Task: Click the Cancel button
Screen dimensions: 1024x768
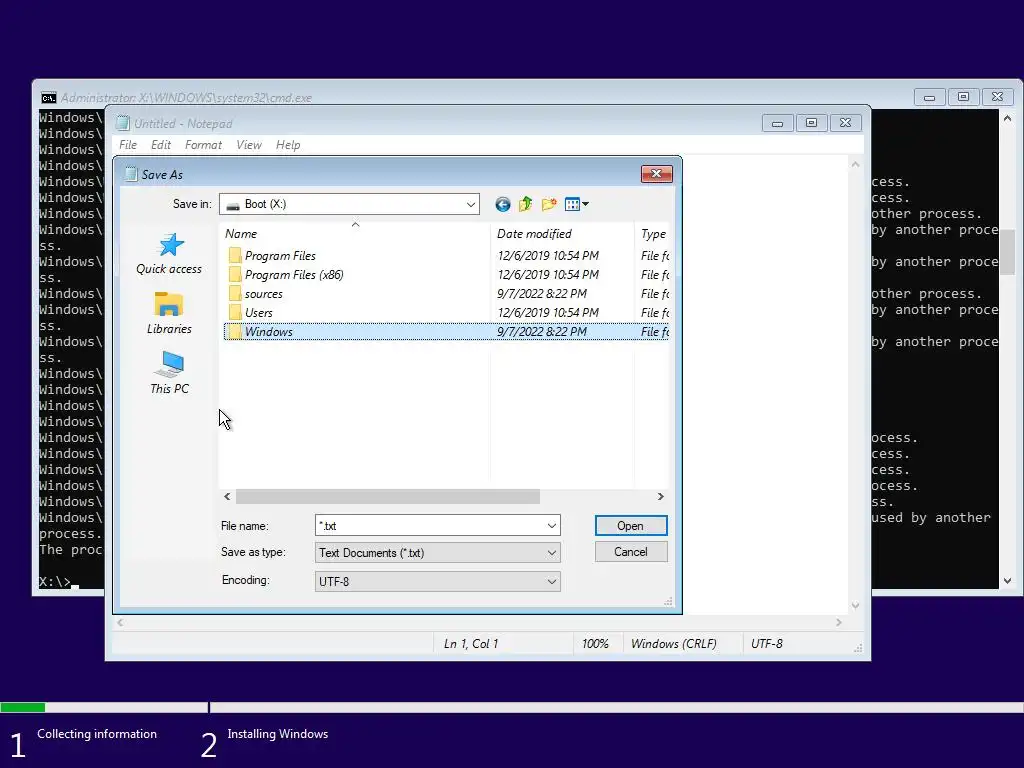Action: (631, 552)
